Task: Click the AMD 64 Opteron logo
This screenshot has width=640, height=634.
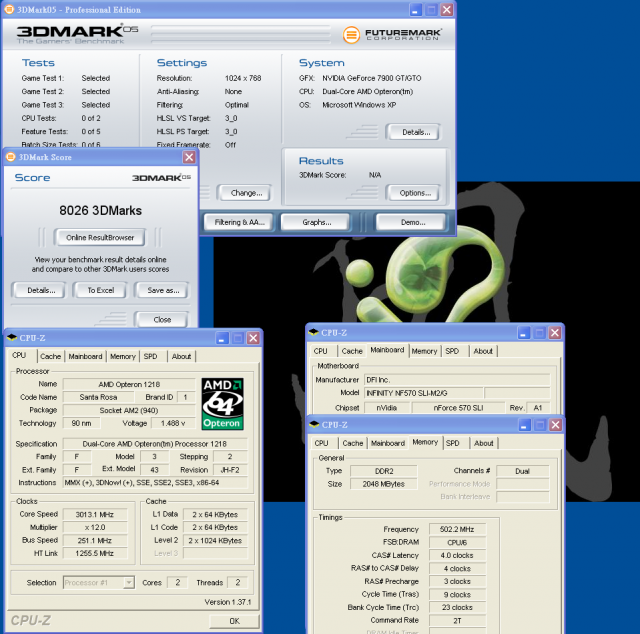Action: point(222,404)
